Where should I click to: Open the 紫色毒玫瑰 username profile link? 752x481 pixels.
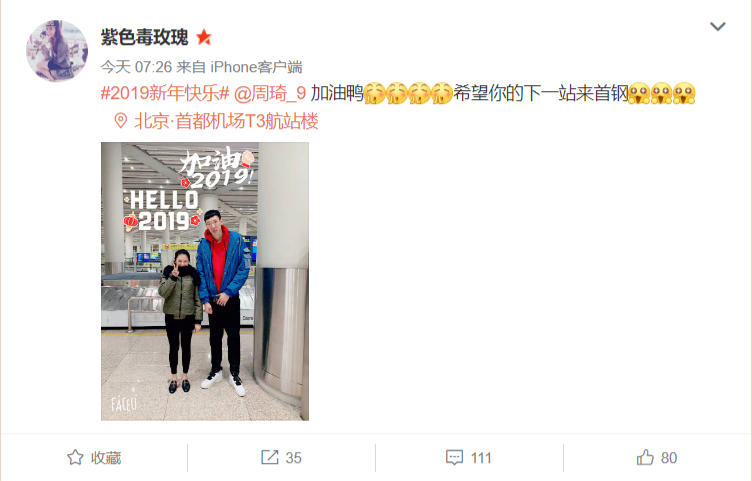tap(144, 37)
